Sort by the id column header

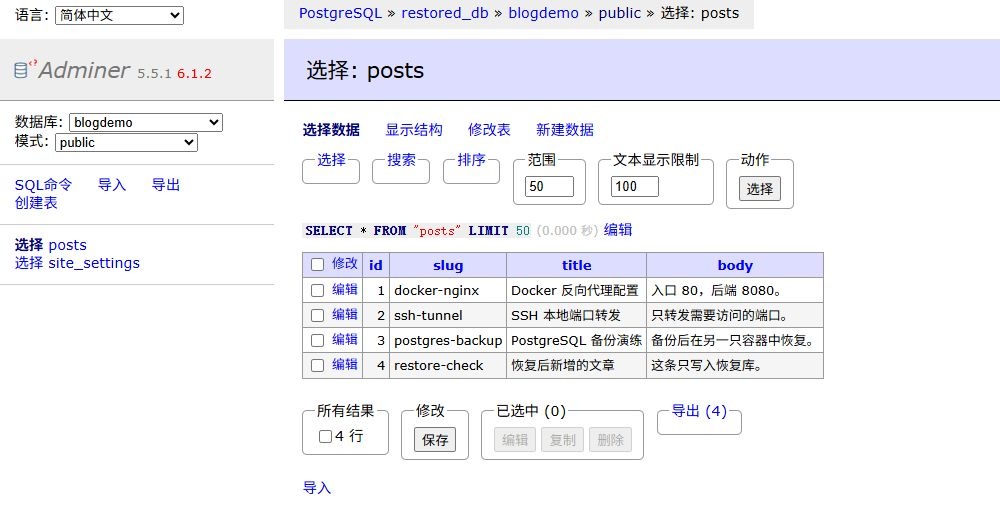[x=376, y=265]
